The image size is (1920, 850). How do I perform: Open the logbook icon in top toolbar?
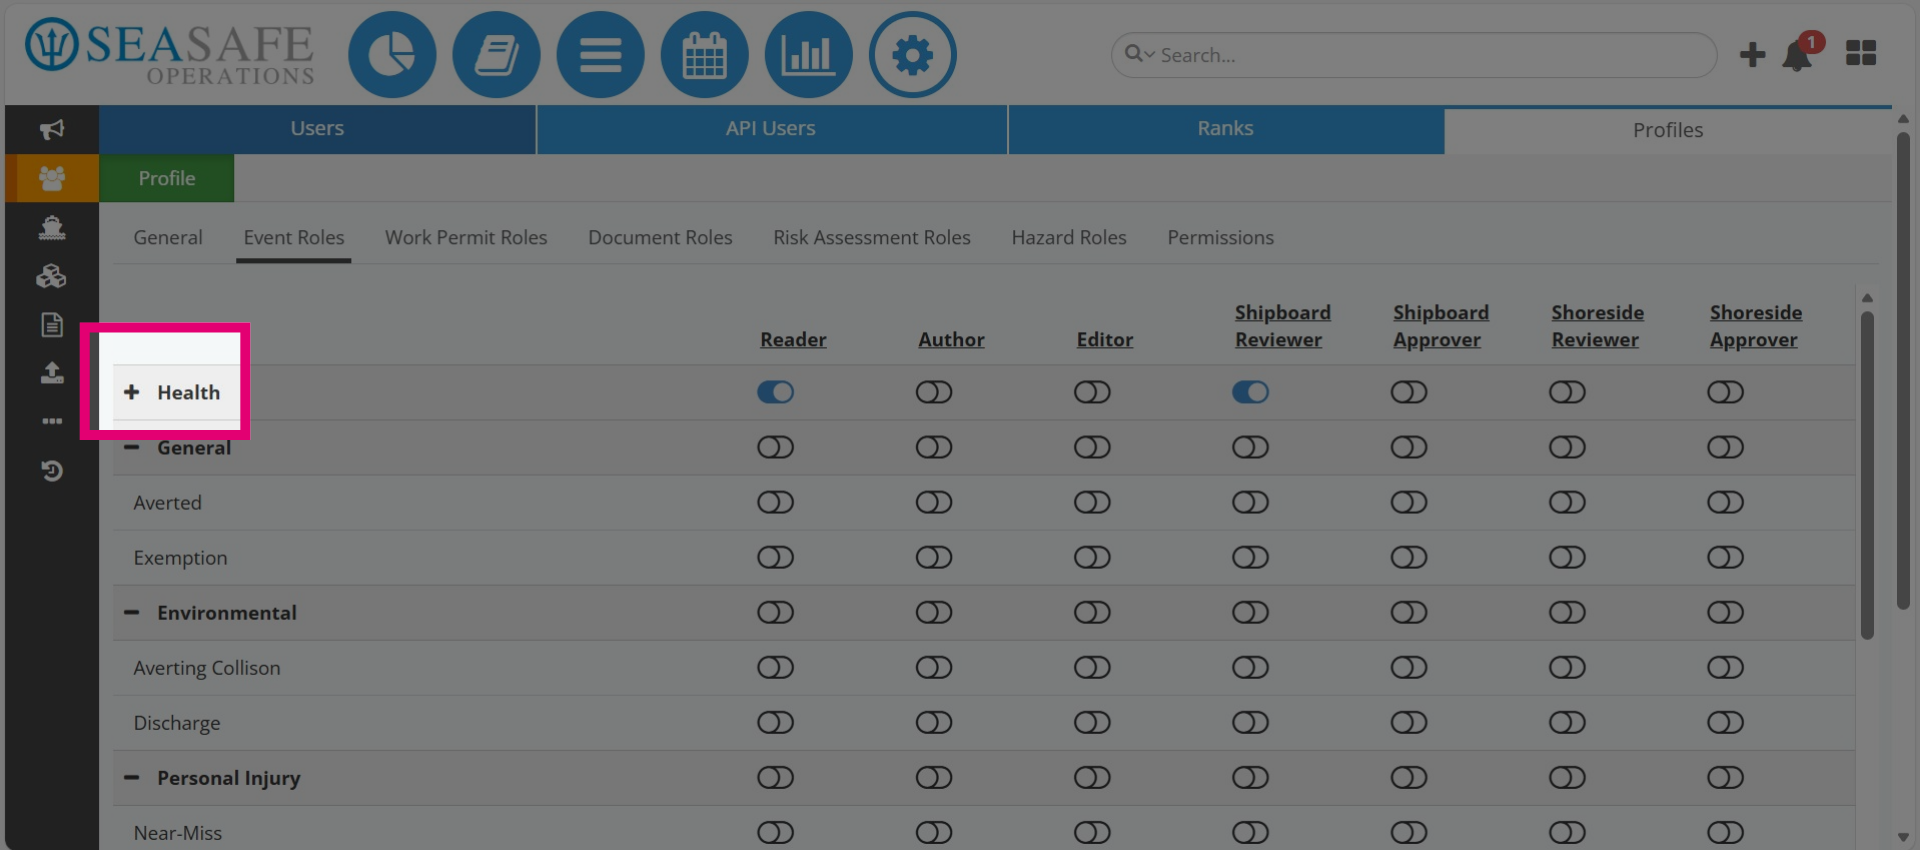(496, 55)
